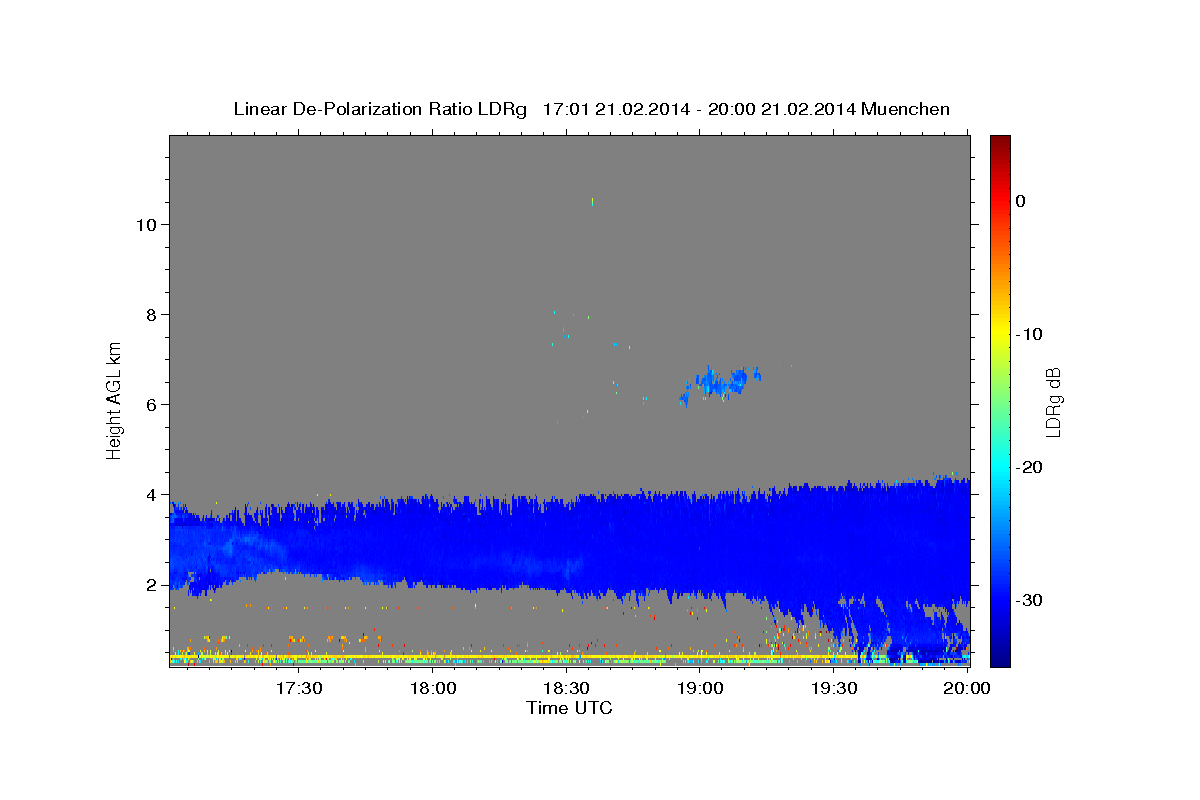The width and height of the screenshot is (1200, 800).
Task: Click the blue cloud layer at 3 km height
Action: coord(569,540)
